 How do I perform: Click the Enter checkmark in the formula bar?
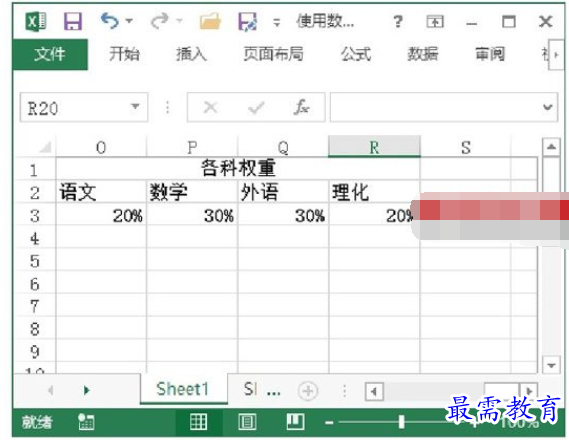256,108
